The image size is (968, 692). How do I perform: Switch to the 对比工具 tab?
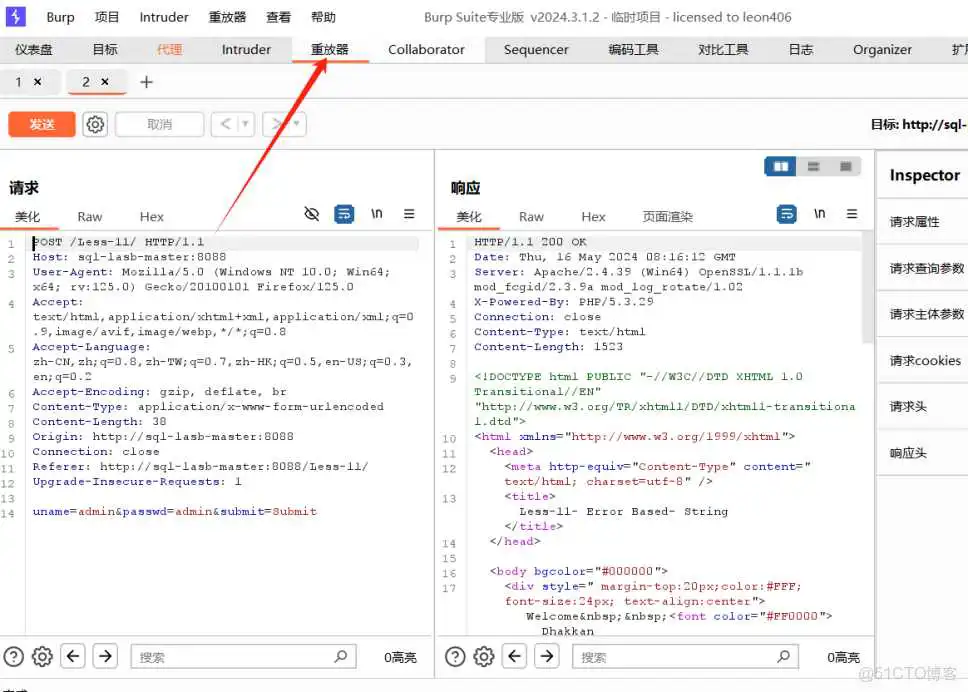[x=723, y=49]
